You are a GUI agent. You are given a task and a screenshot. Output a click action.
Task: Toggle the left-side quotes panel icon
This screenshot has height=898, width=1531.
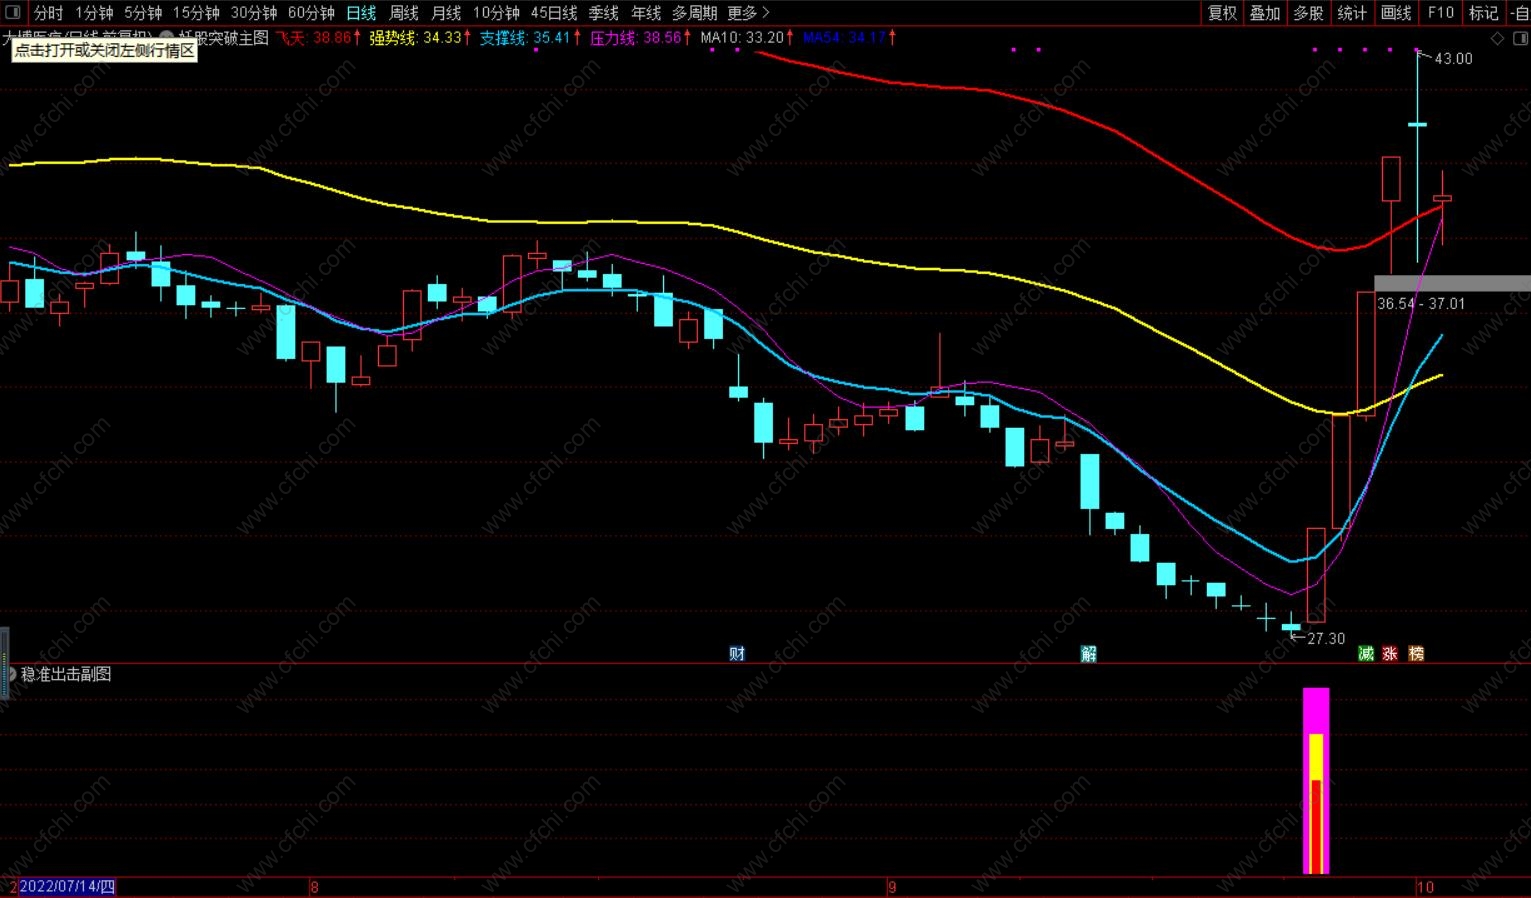click(13, 12)
